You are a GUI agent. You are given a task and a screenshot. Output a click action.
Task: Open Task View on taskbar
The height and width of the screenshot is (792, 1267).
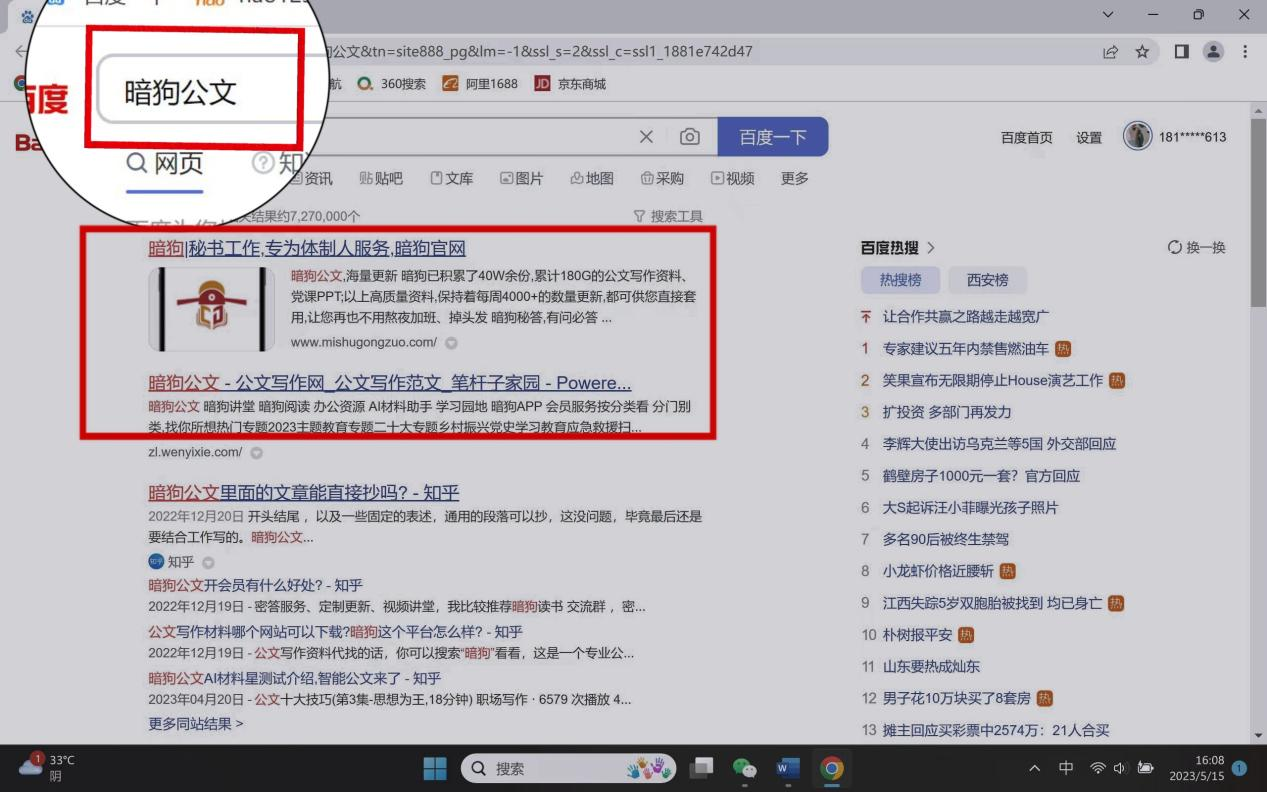pos(702,768)
